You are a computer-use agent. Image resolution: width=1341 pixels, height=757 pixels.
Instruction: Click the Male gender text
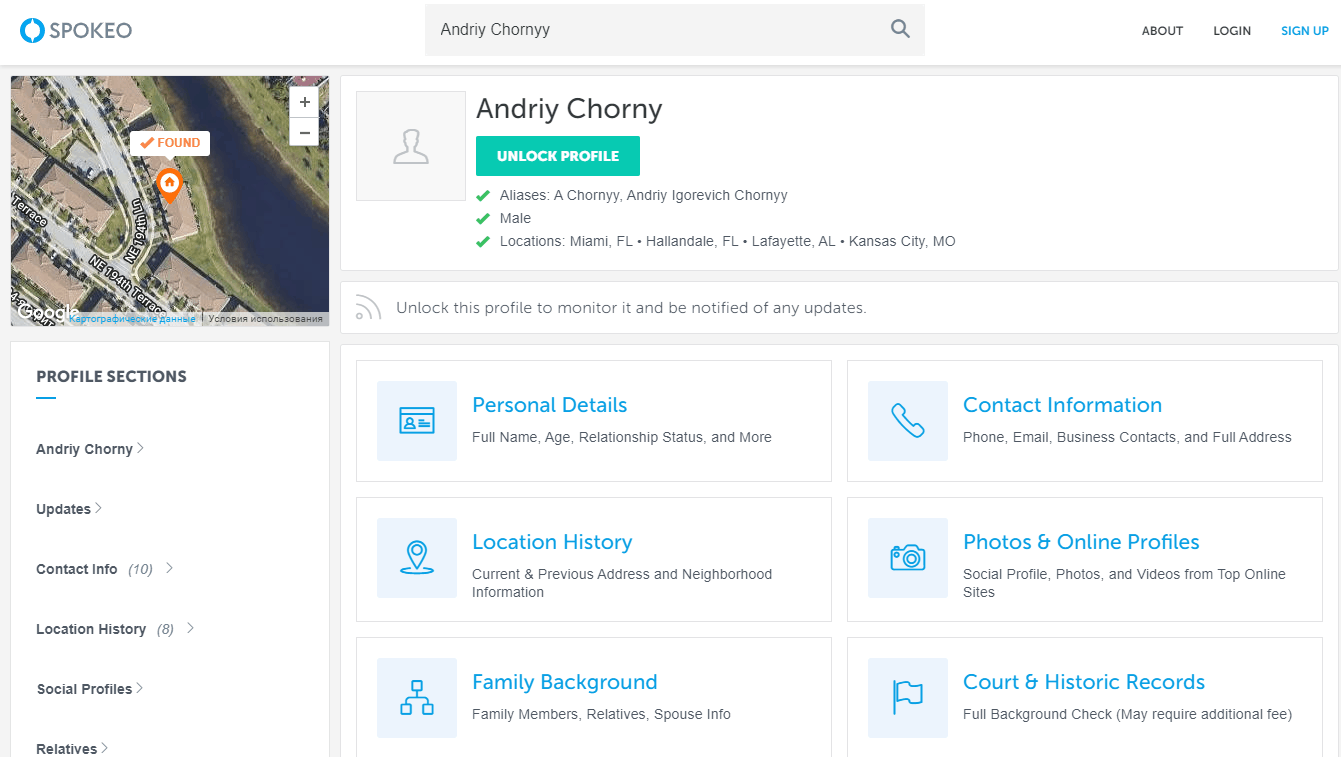tap(515, 218)
